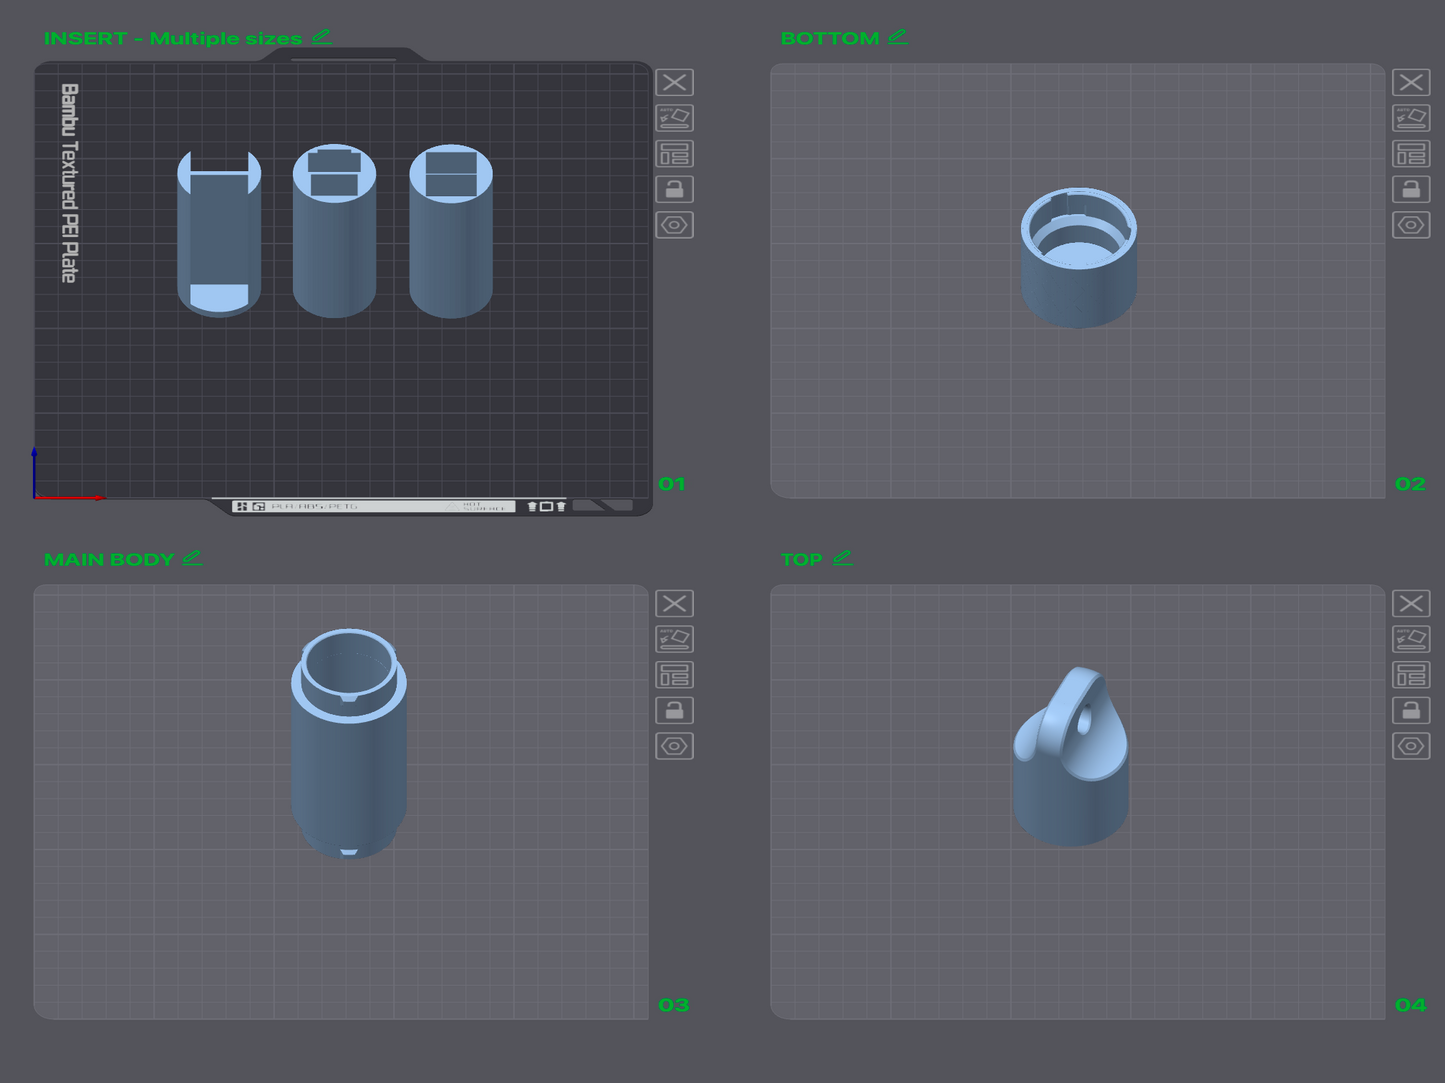Select the auto-orient icon on INSERT plate
1445x1083 pixels.
coord(675,118)
